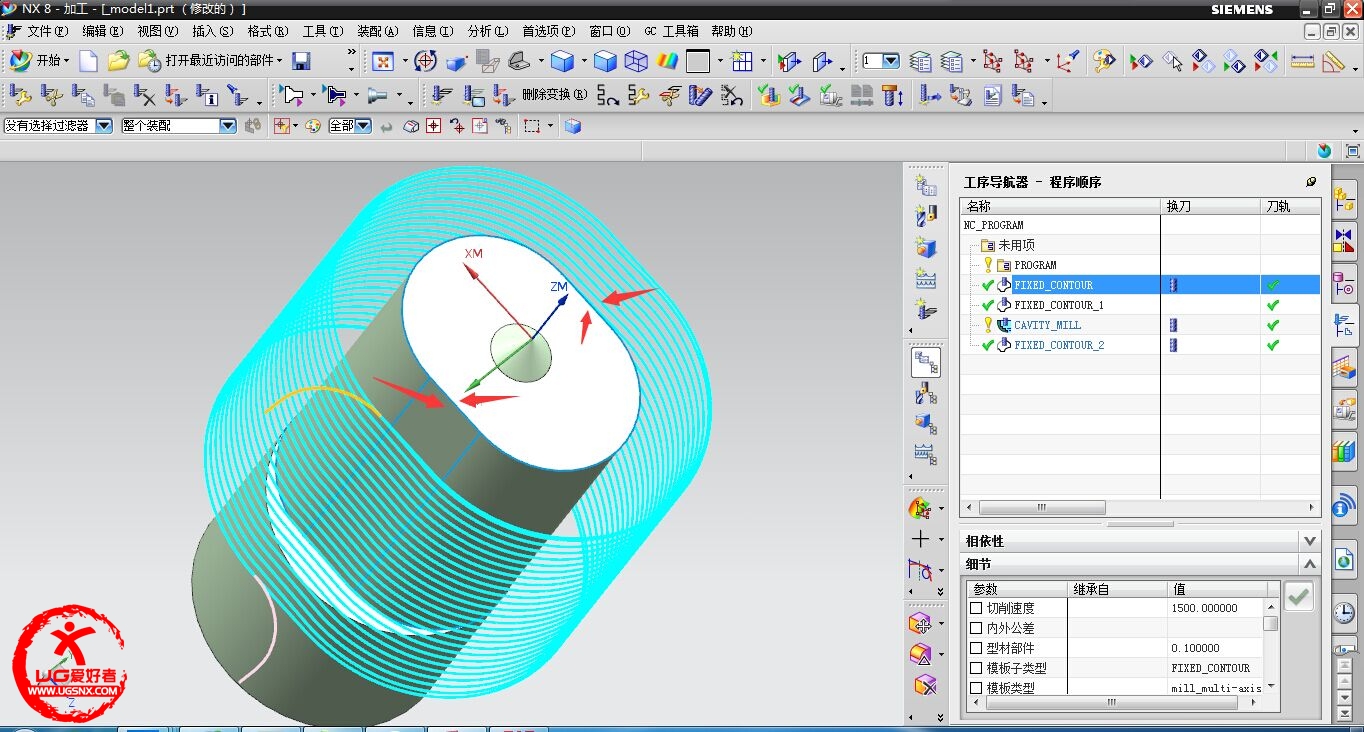
Task: Click the Save floppy disk icon
Action: coord(301,61)
